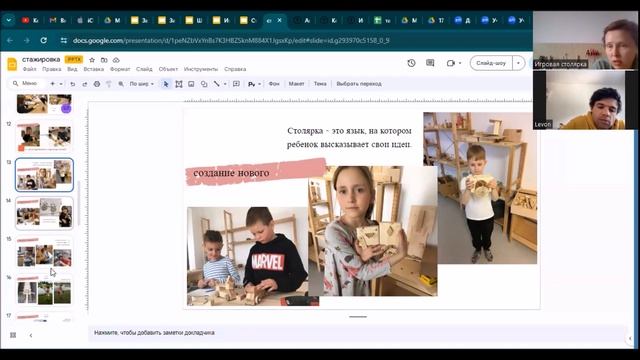This screenshot has width=640, height=360.
Task: Select the line tool
Action: click(216, 84)
